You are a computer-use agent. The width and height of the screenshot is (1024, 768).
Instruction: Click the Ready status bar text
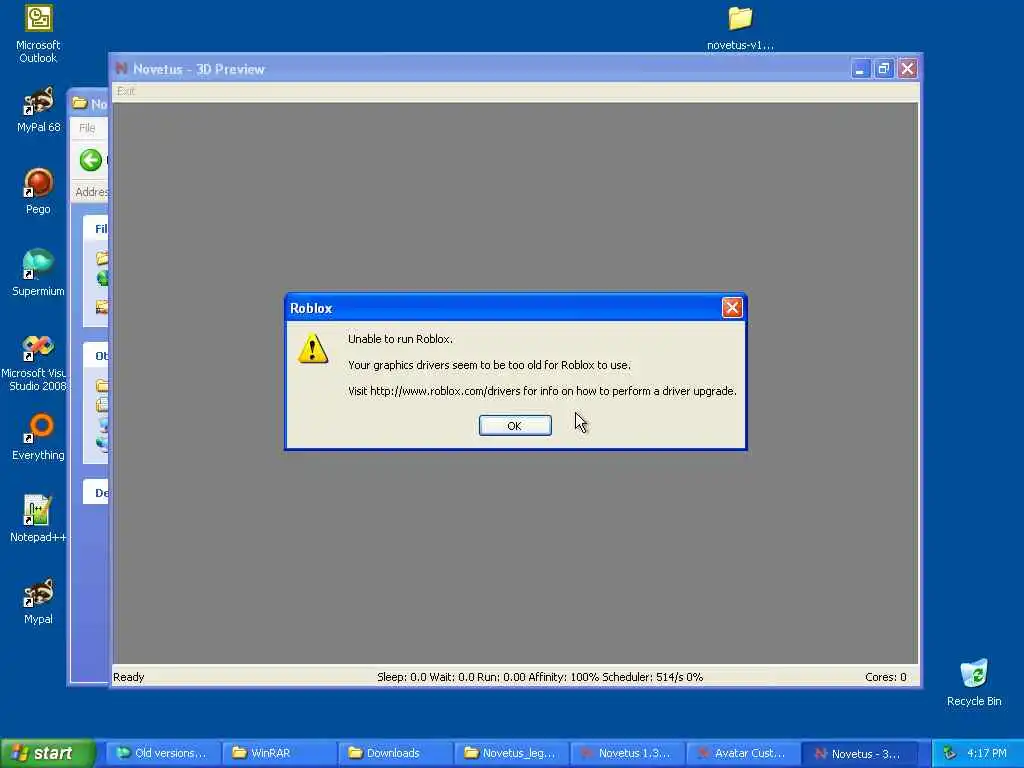129,677
